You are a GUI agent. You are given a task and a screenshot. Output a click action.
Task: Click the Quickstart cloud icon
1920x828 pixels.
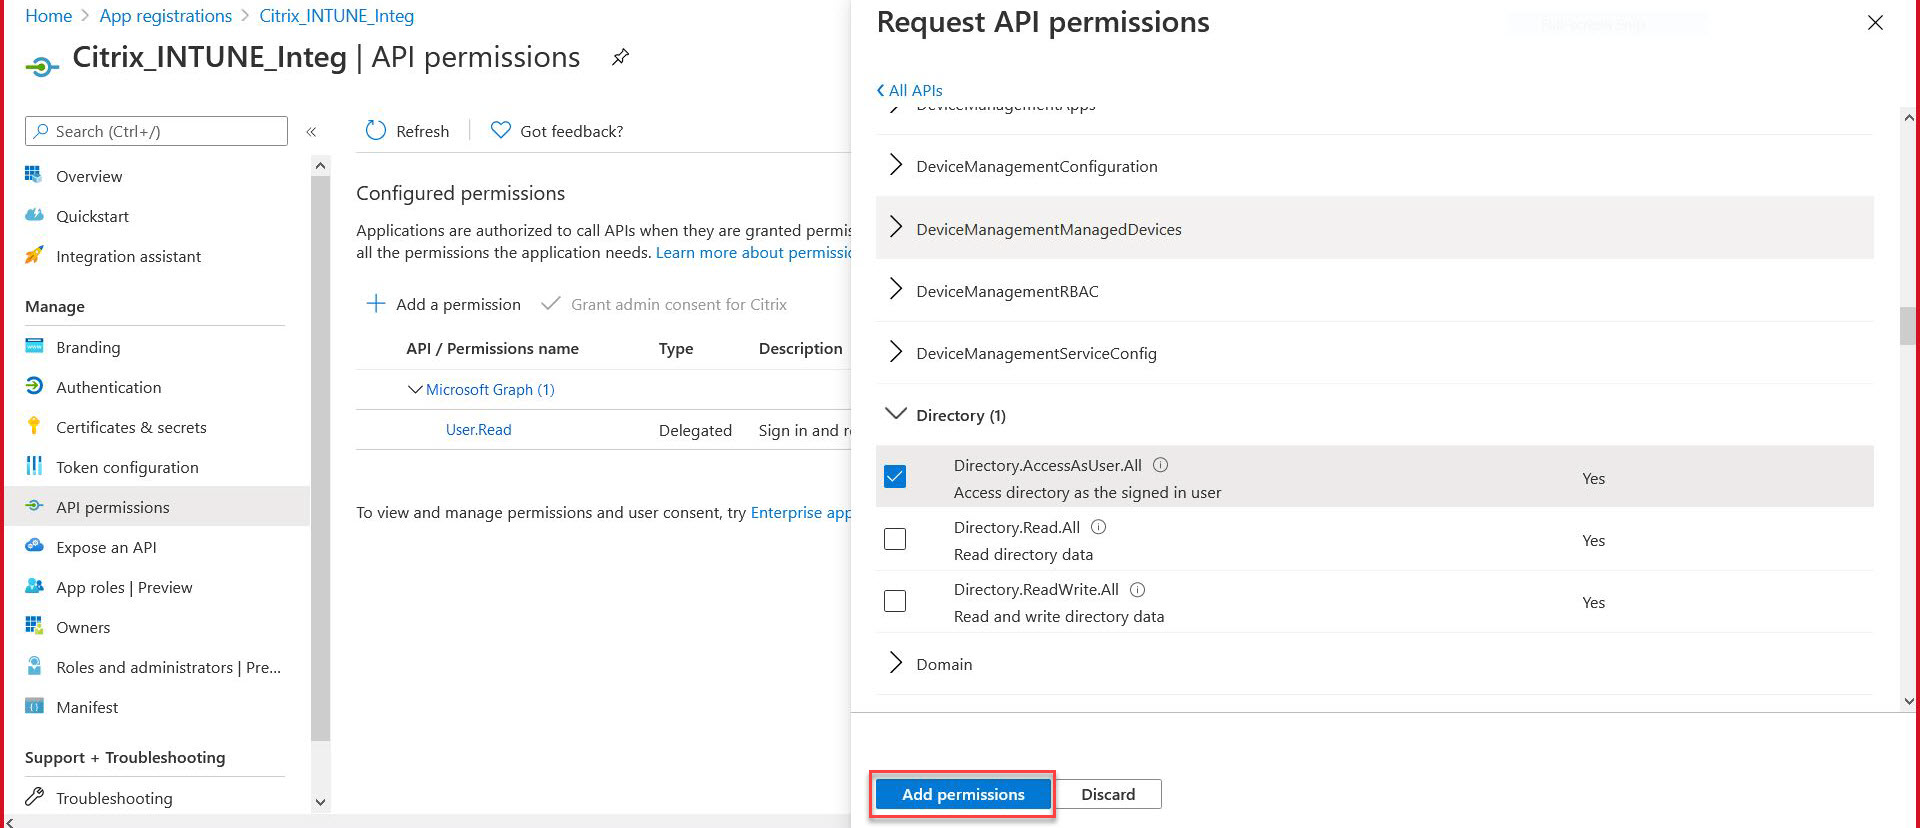(x=34, y=215)
